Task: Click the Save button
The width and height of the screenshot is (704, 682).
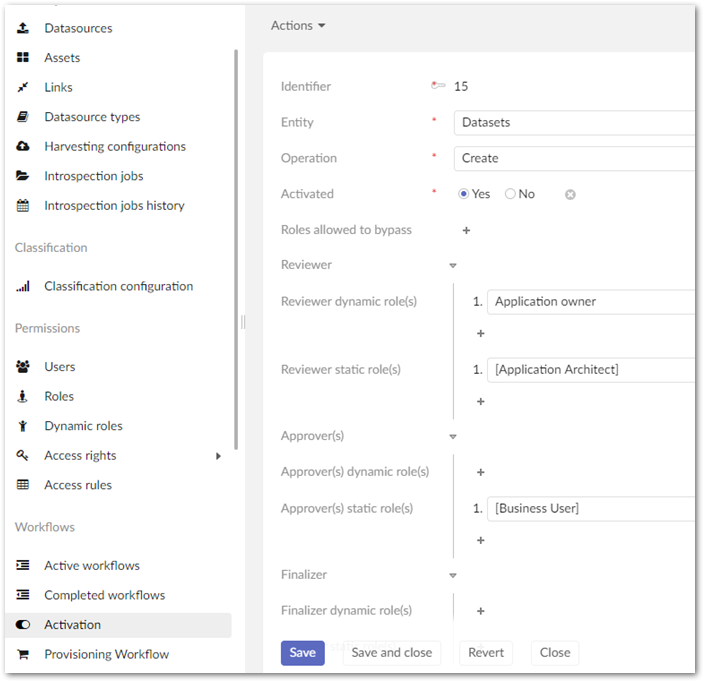Action: (x=302, y=653)
